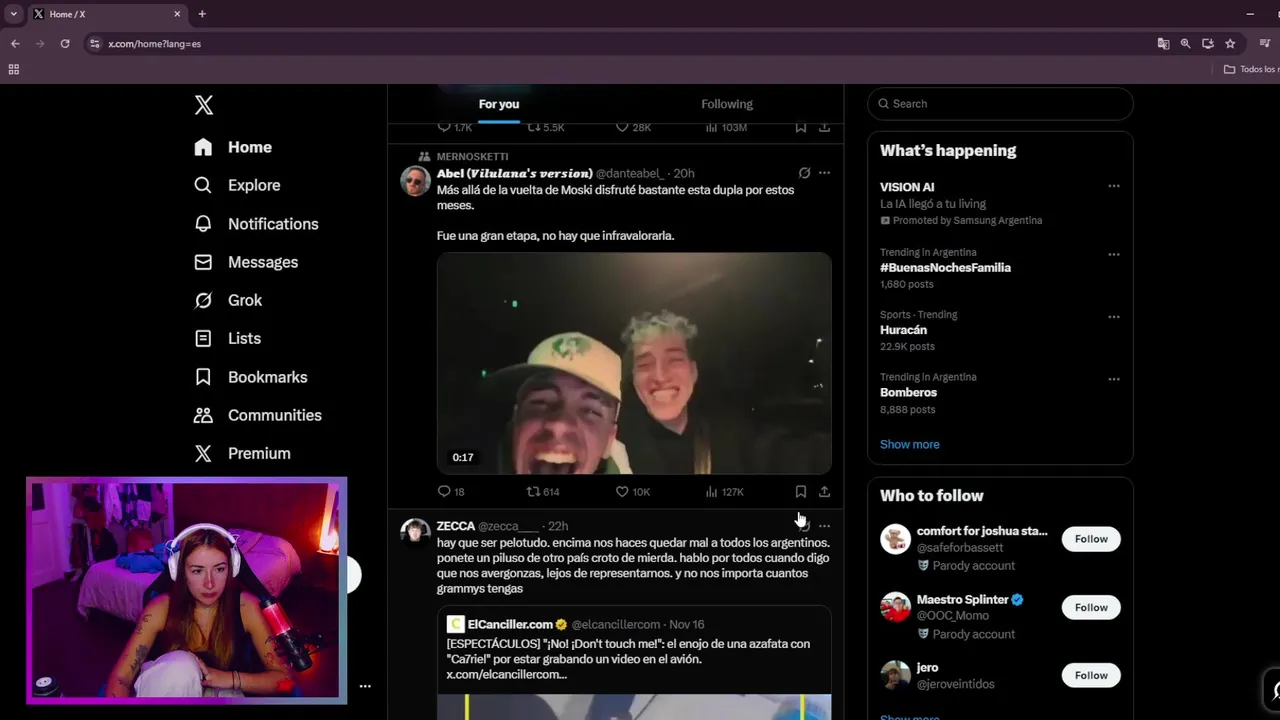The image size is (1280, 720).
Task: Open options for #BuenasNochesFamilia trend
Action: (x=1114, y=254)
